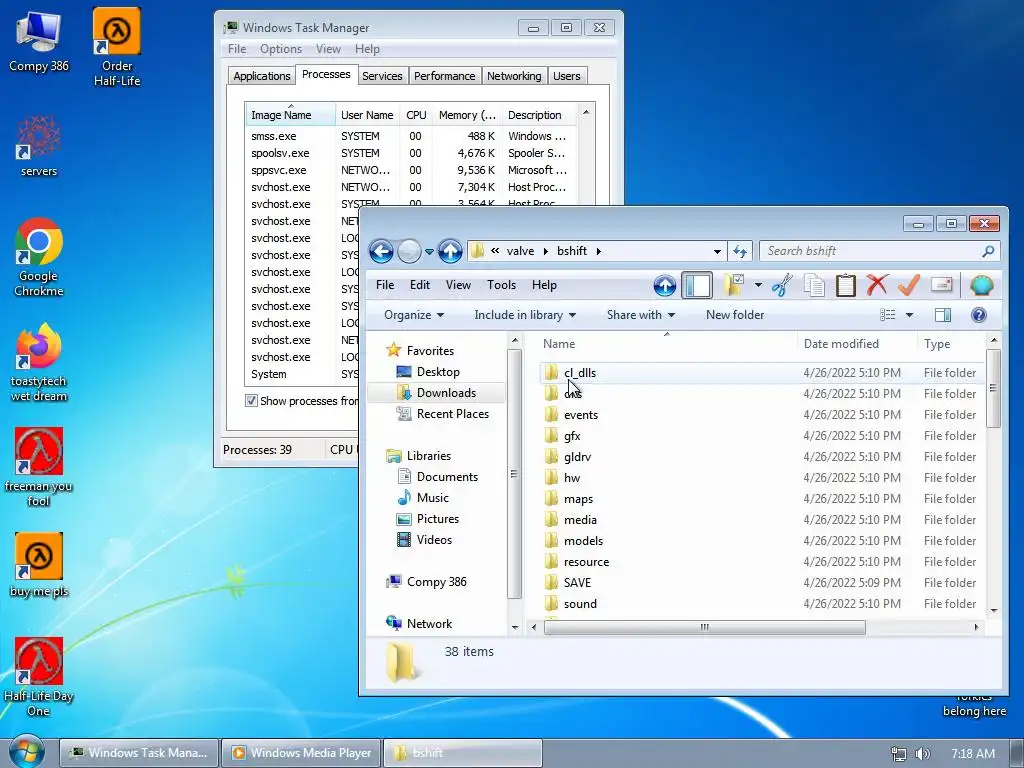Click the clipboard Paste icon
The height and width of the screenshot is (768, 1024).
tap(846, 285)
